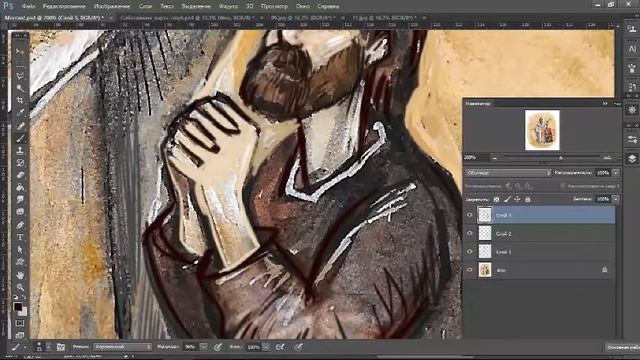Enable airbrush build-up icon in options bar
640x360 pixels.
pyautogui.click(x=280, y=347)
